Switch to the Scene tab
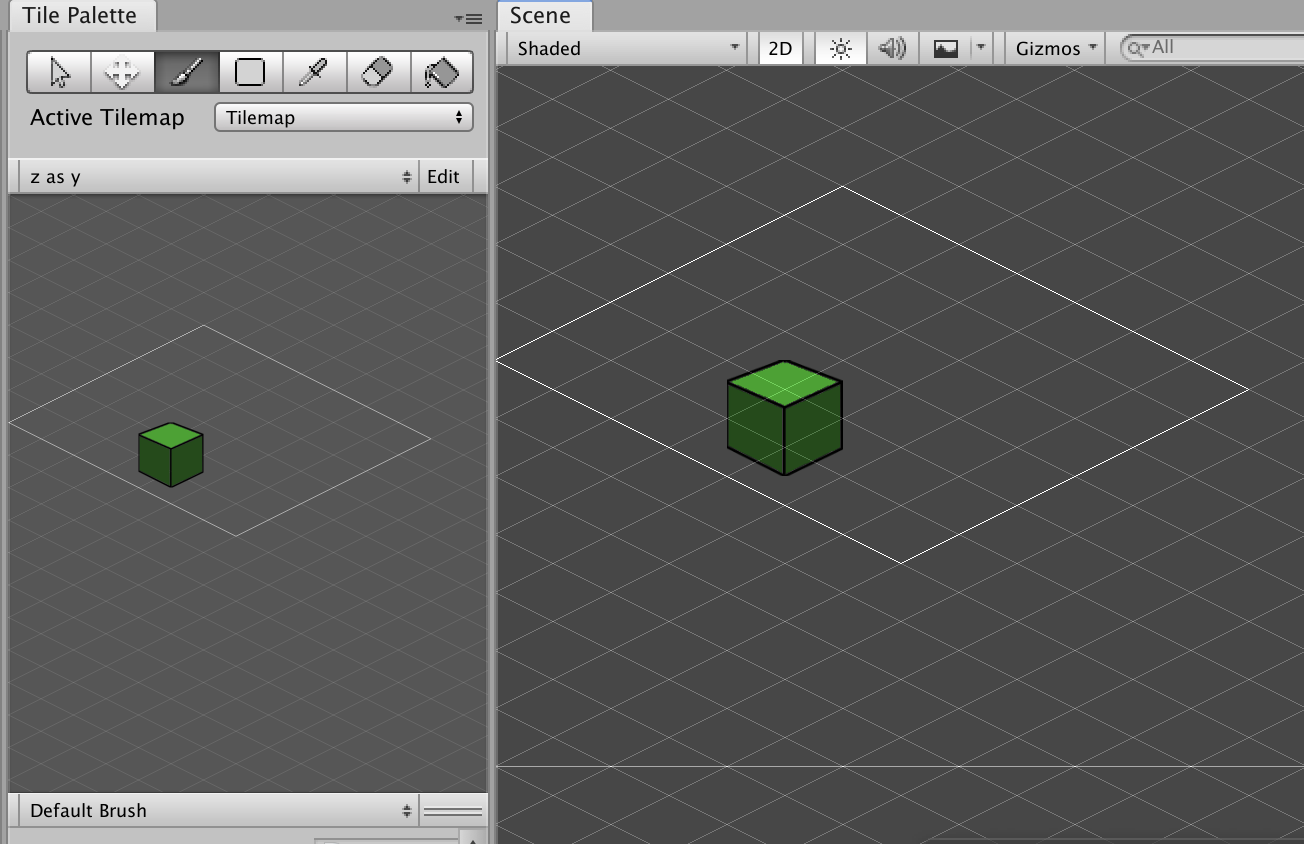 [543, 15]
